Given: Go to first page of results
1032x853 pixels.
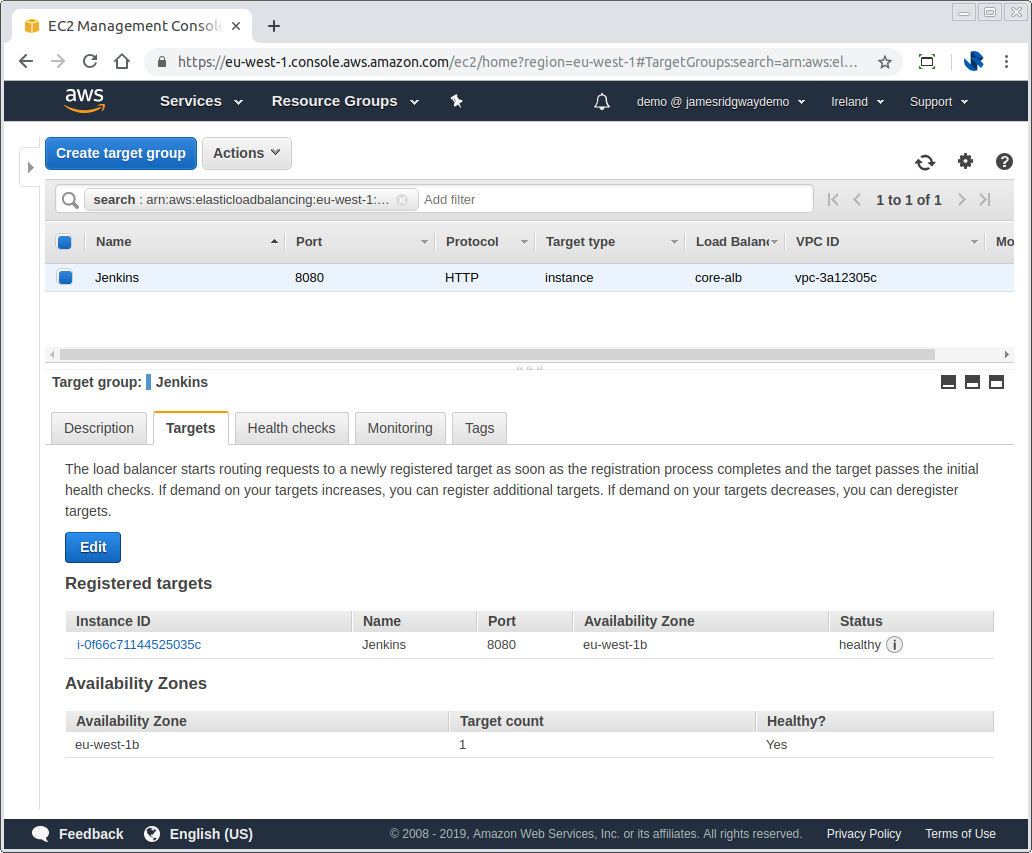Looking at the screenshot, I should 833,199.
